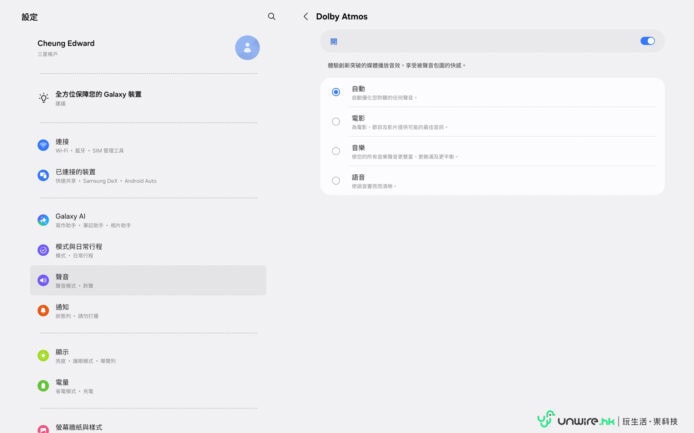
Task: Click the Dolby Atmos description sentence
Action: point(397,65)
